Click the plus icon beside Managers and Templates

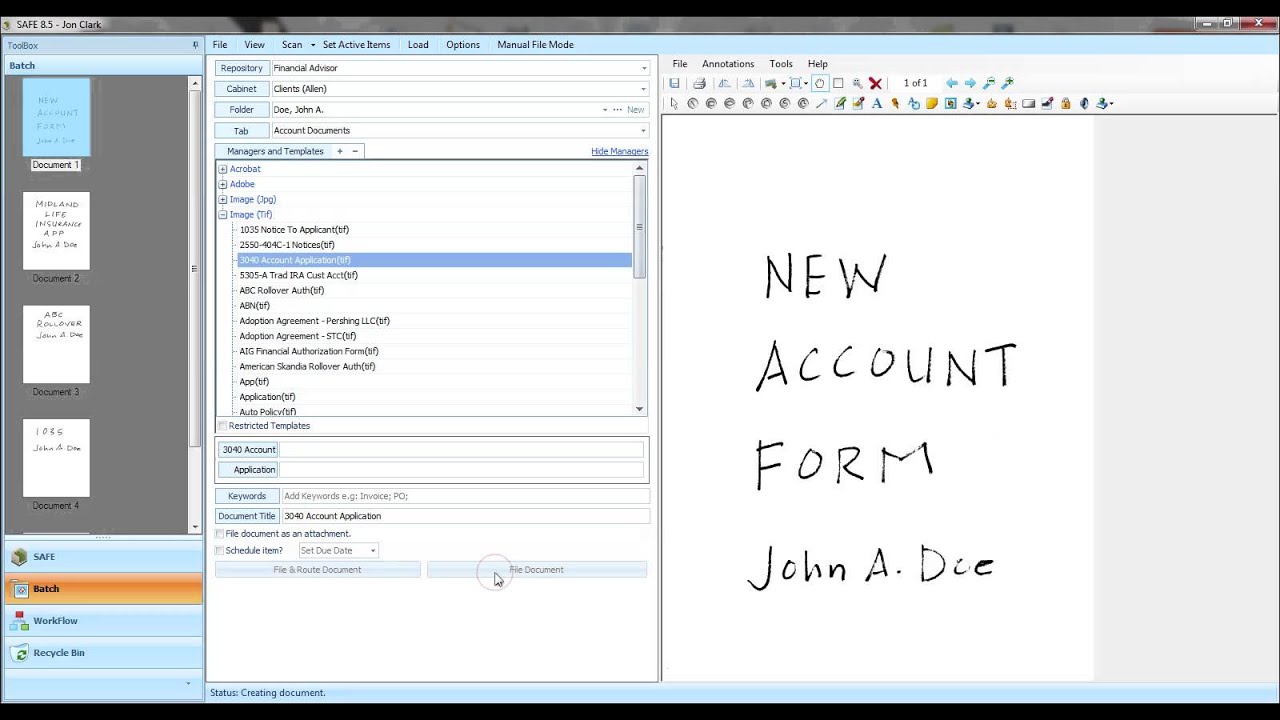pos(340,151)
